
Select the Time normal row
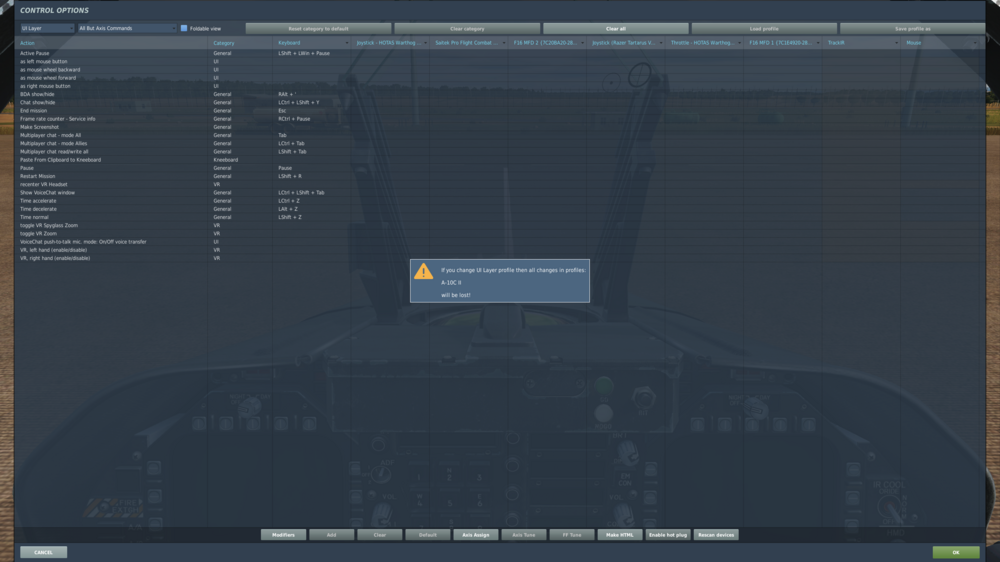tap(499, 218)
